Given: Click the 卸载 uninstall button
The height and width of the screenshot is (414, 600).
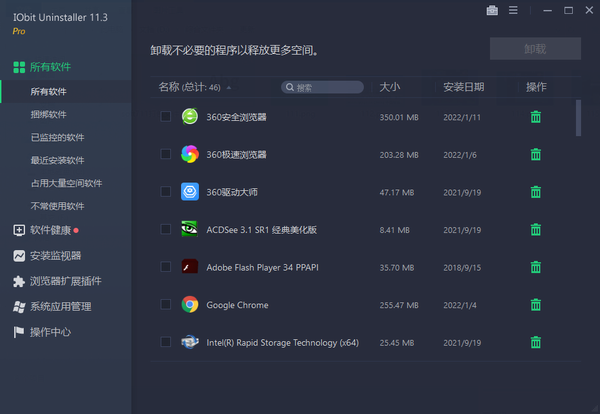Looking at the screenshot, I should click(535, 49).
